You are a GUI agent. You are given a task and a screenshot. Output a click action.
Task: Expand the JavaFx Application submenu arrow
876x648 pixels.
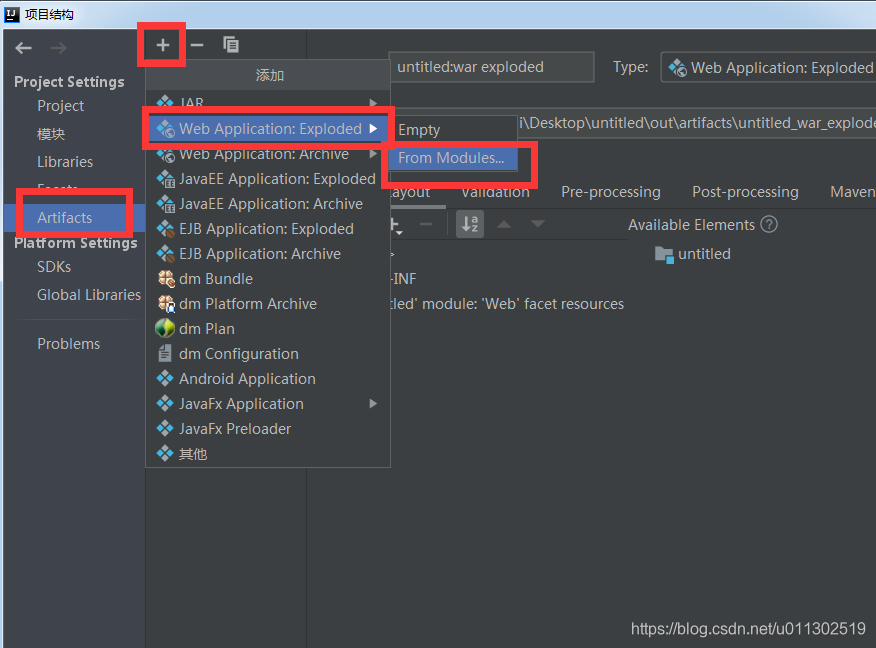click(373, 403)
